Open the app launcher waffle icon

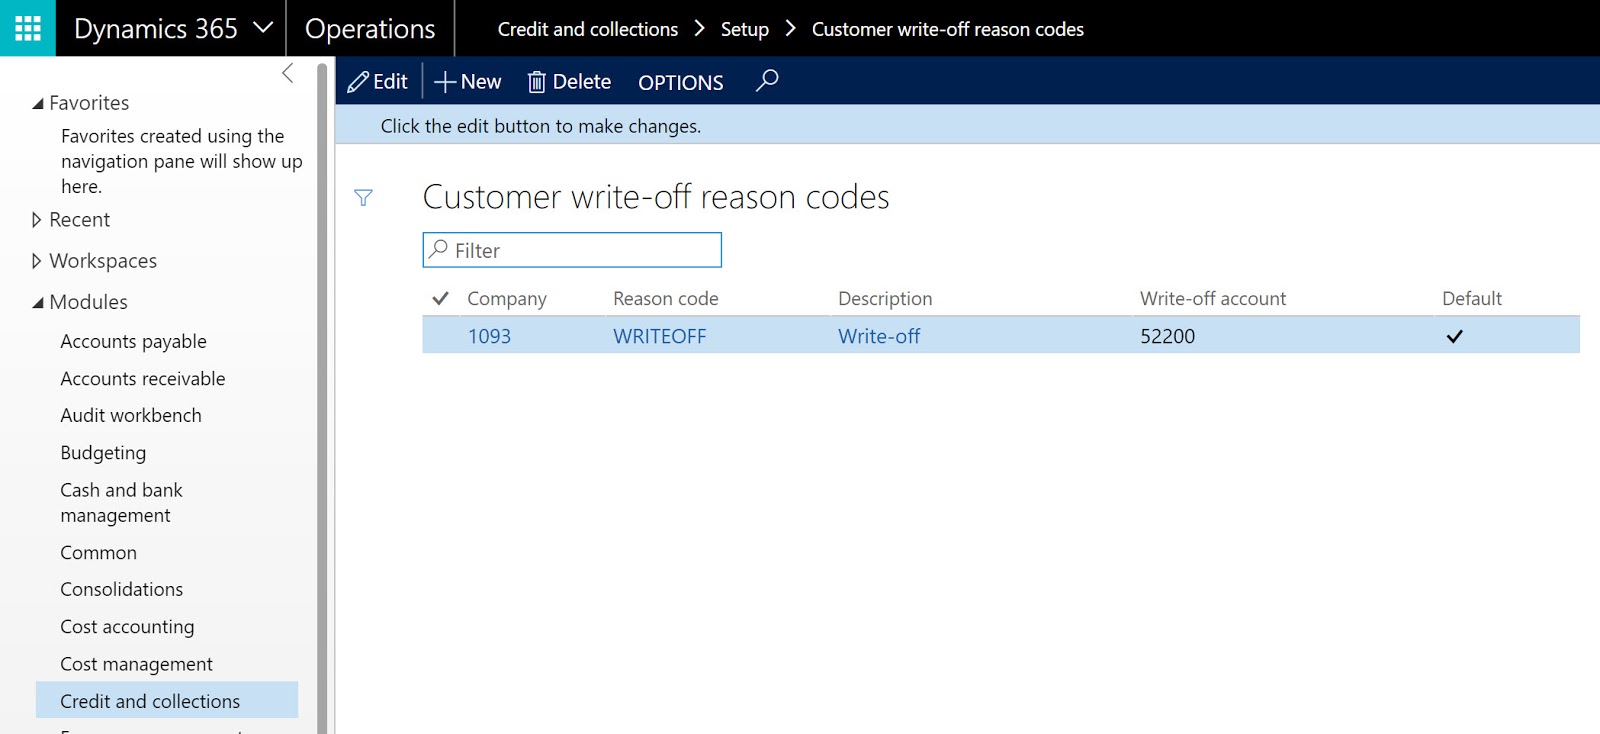(28, 28)
